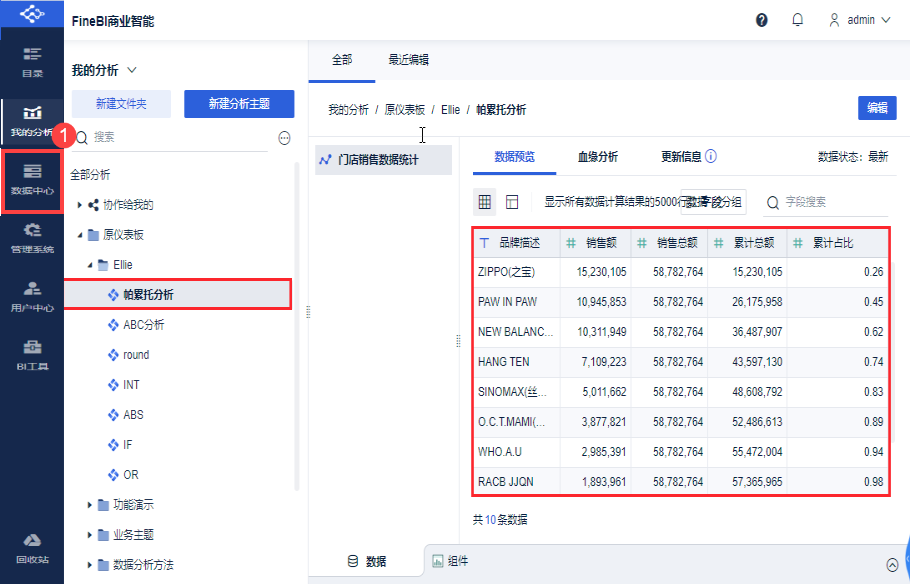
Task: Click the search magnifier icon in analysis panel
Action: [x=82, y=138]
